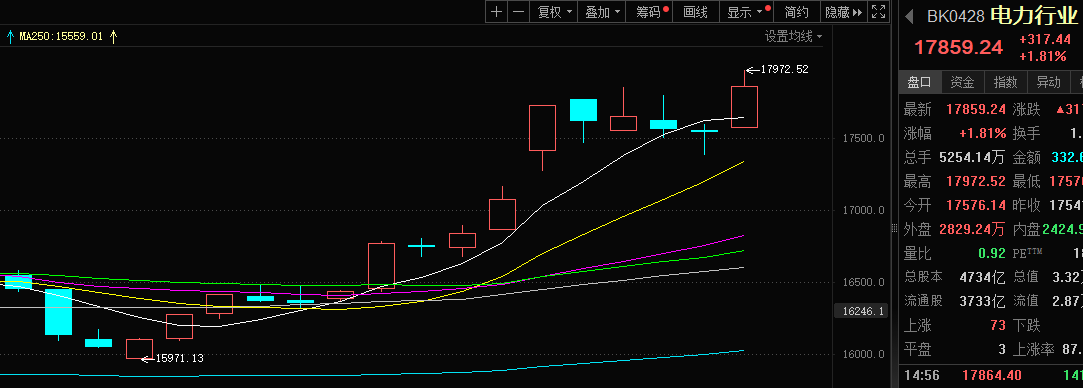Toggle fullscreen chart view icon

(x=879, y=12)
